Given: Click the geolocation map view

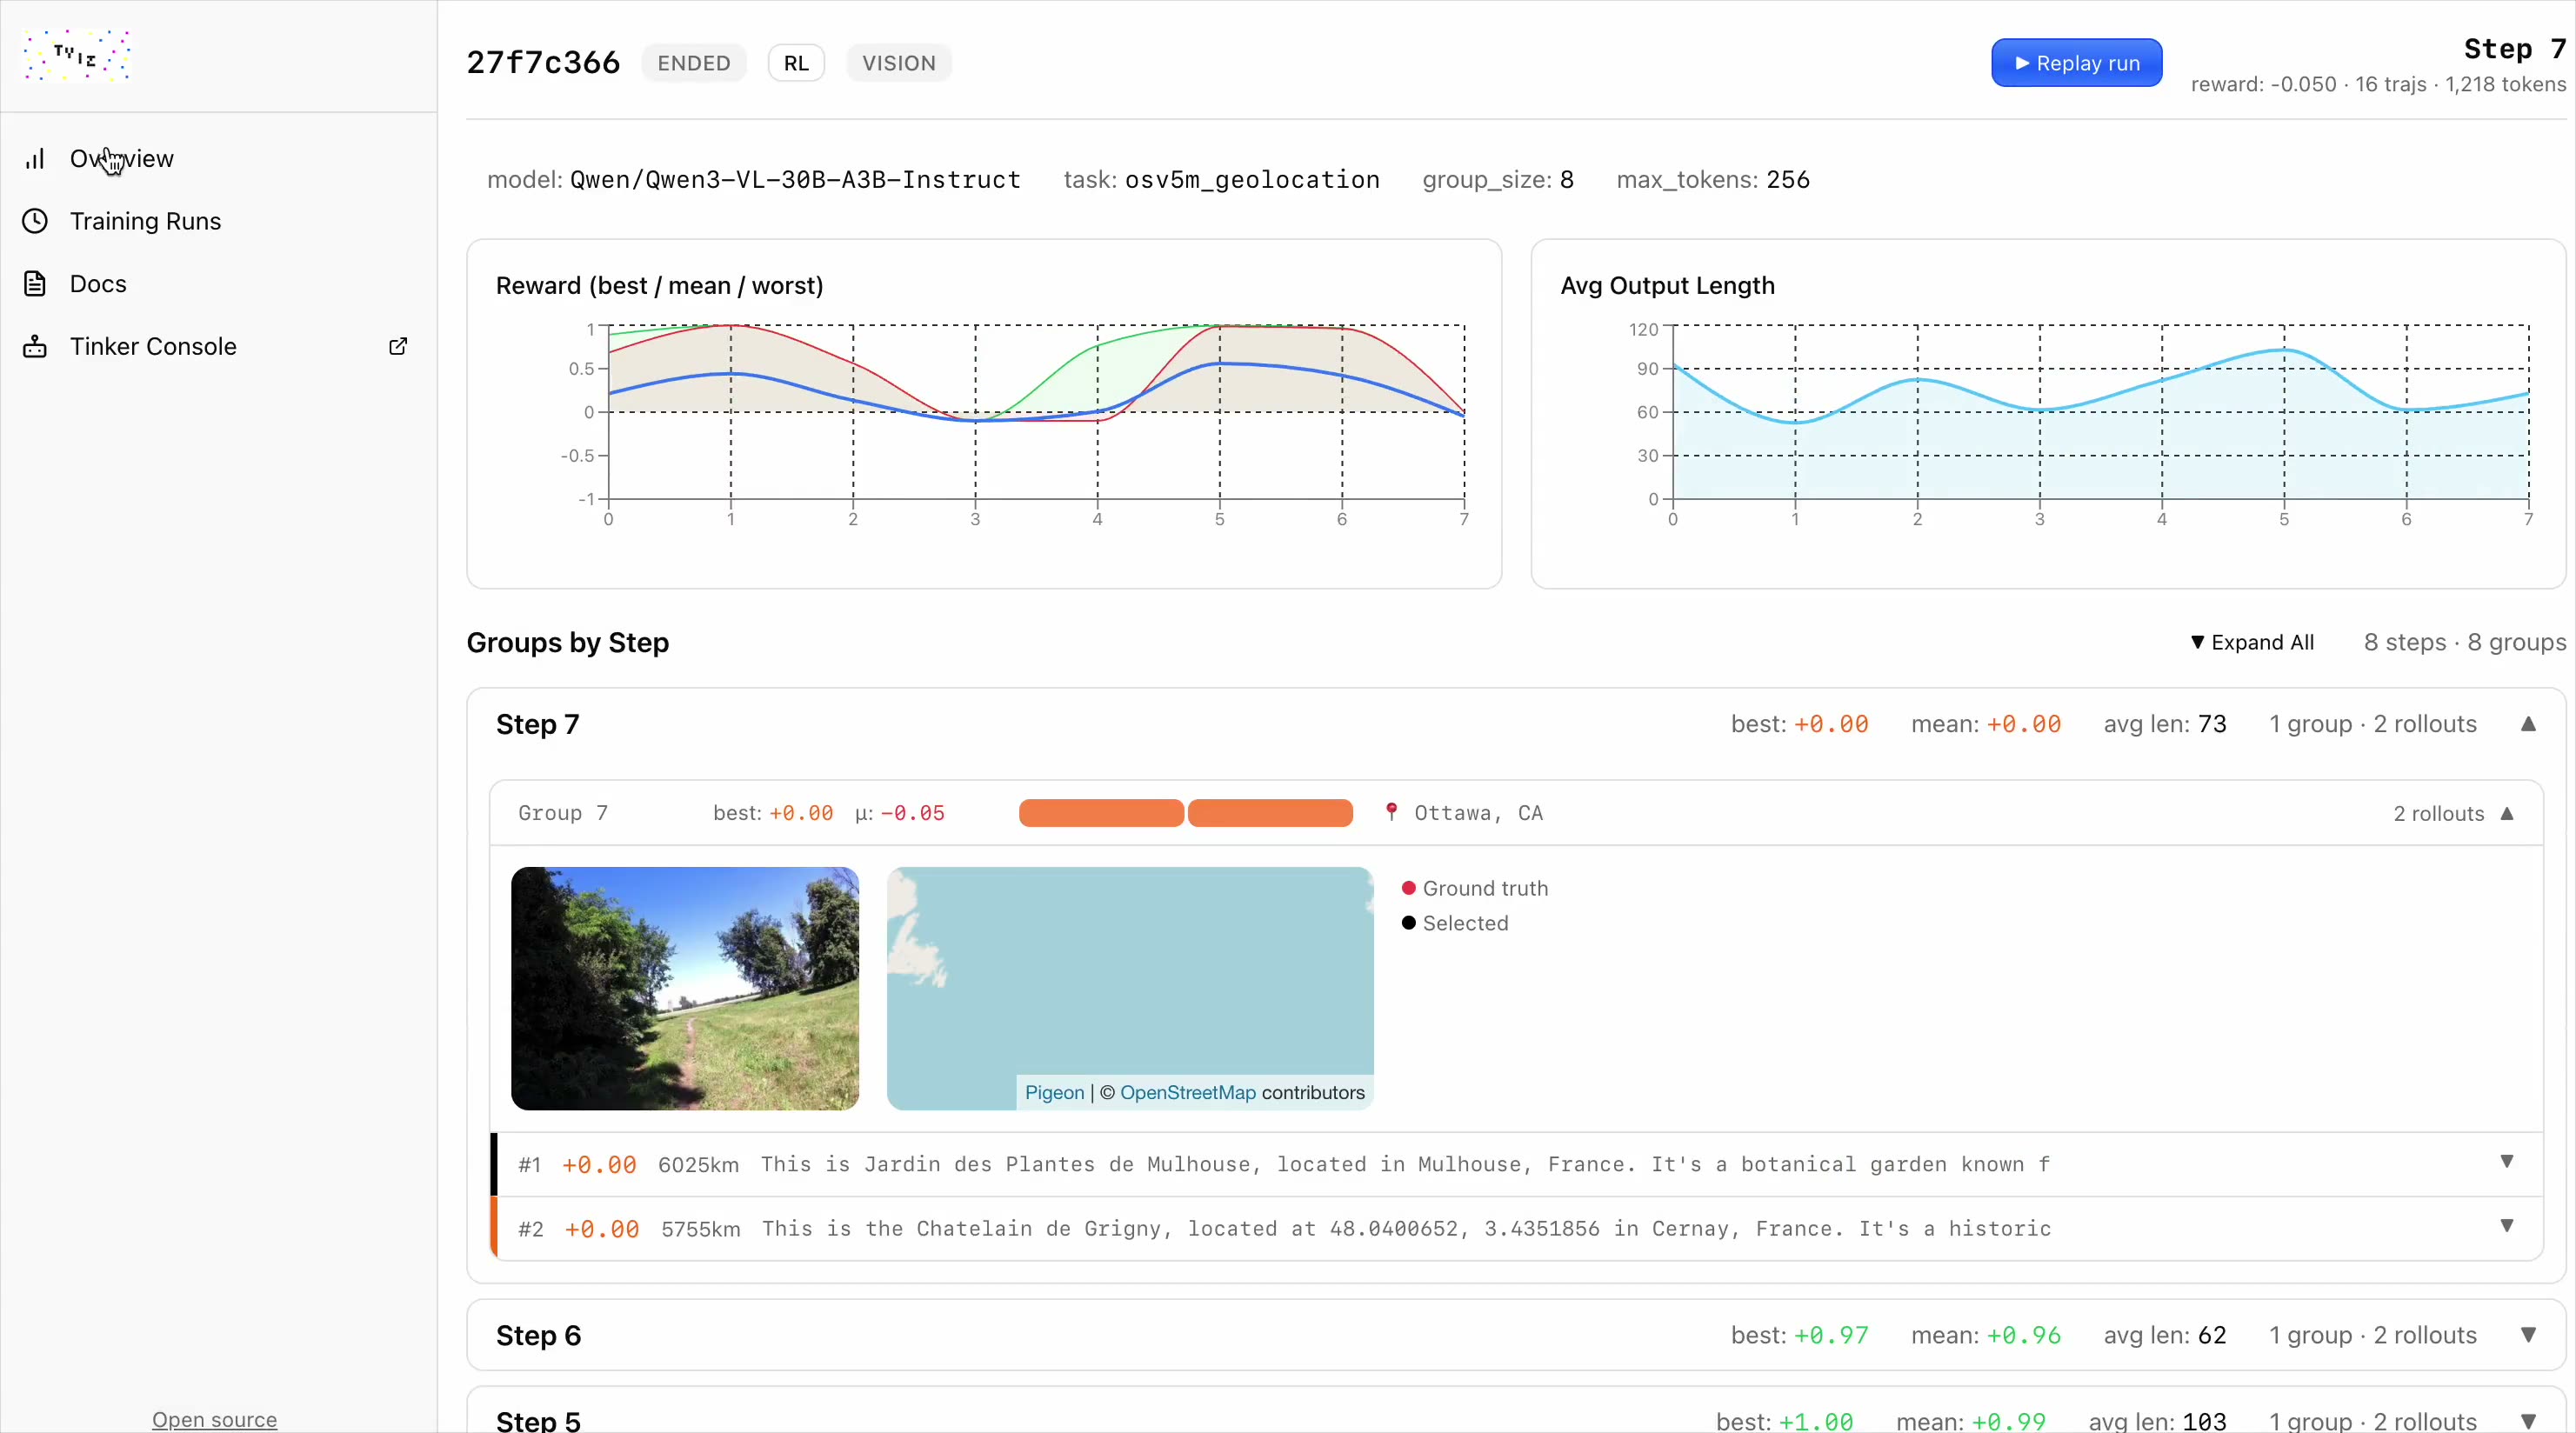Looking at the screenshot, I should pyautogui.click(x=1130, y=988).
